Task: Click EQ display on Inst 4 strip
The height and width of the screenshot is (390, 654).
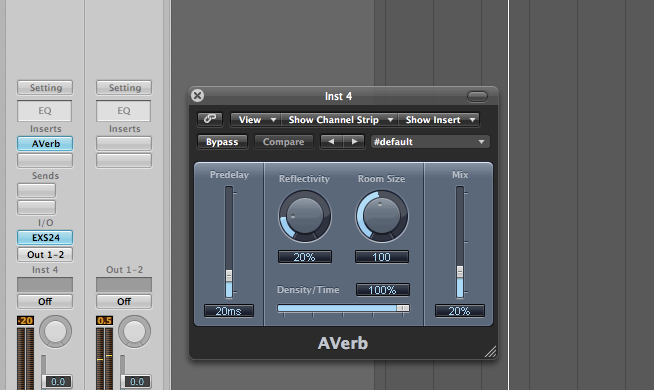Action: (x=45, y=111)
